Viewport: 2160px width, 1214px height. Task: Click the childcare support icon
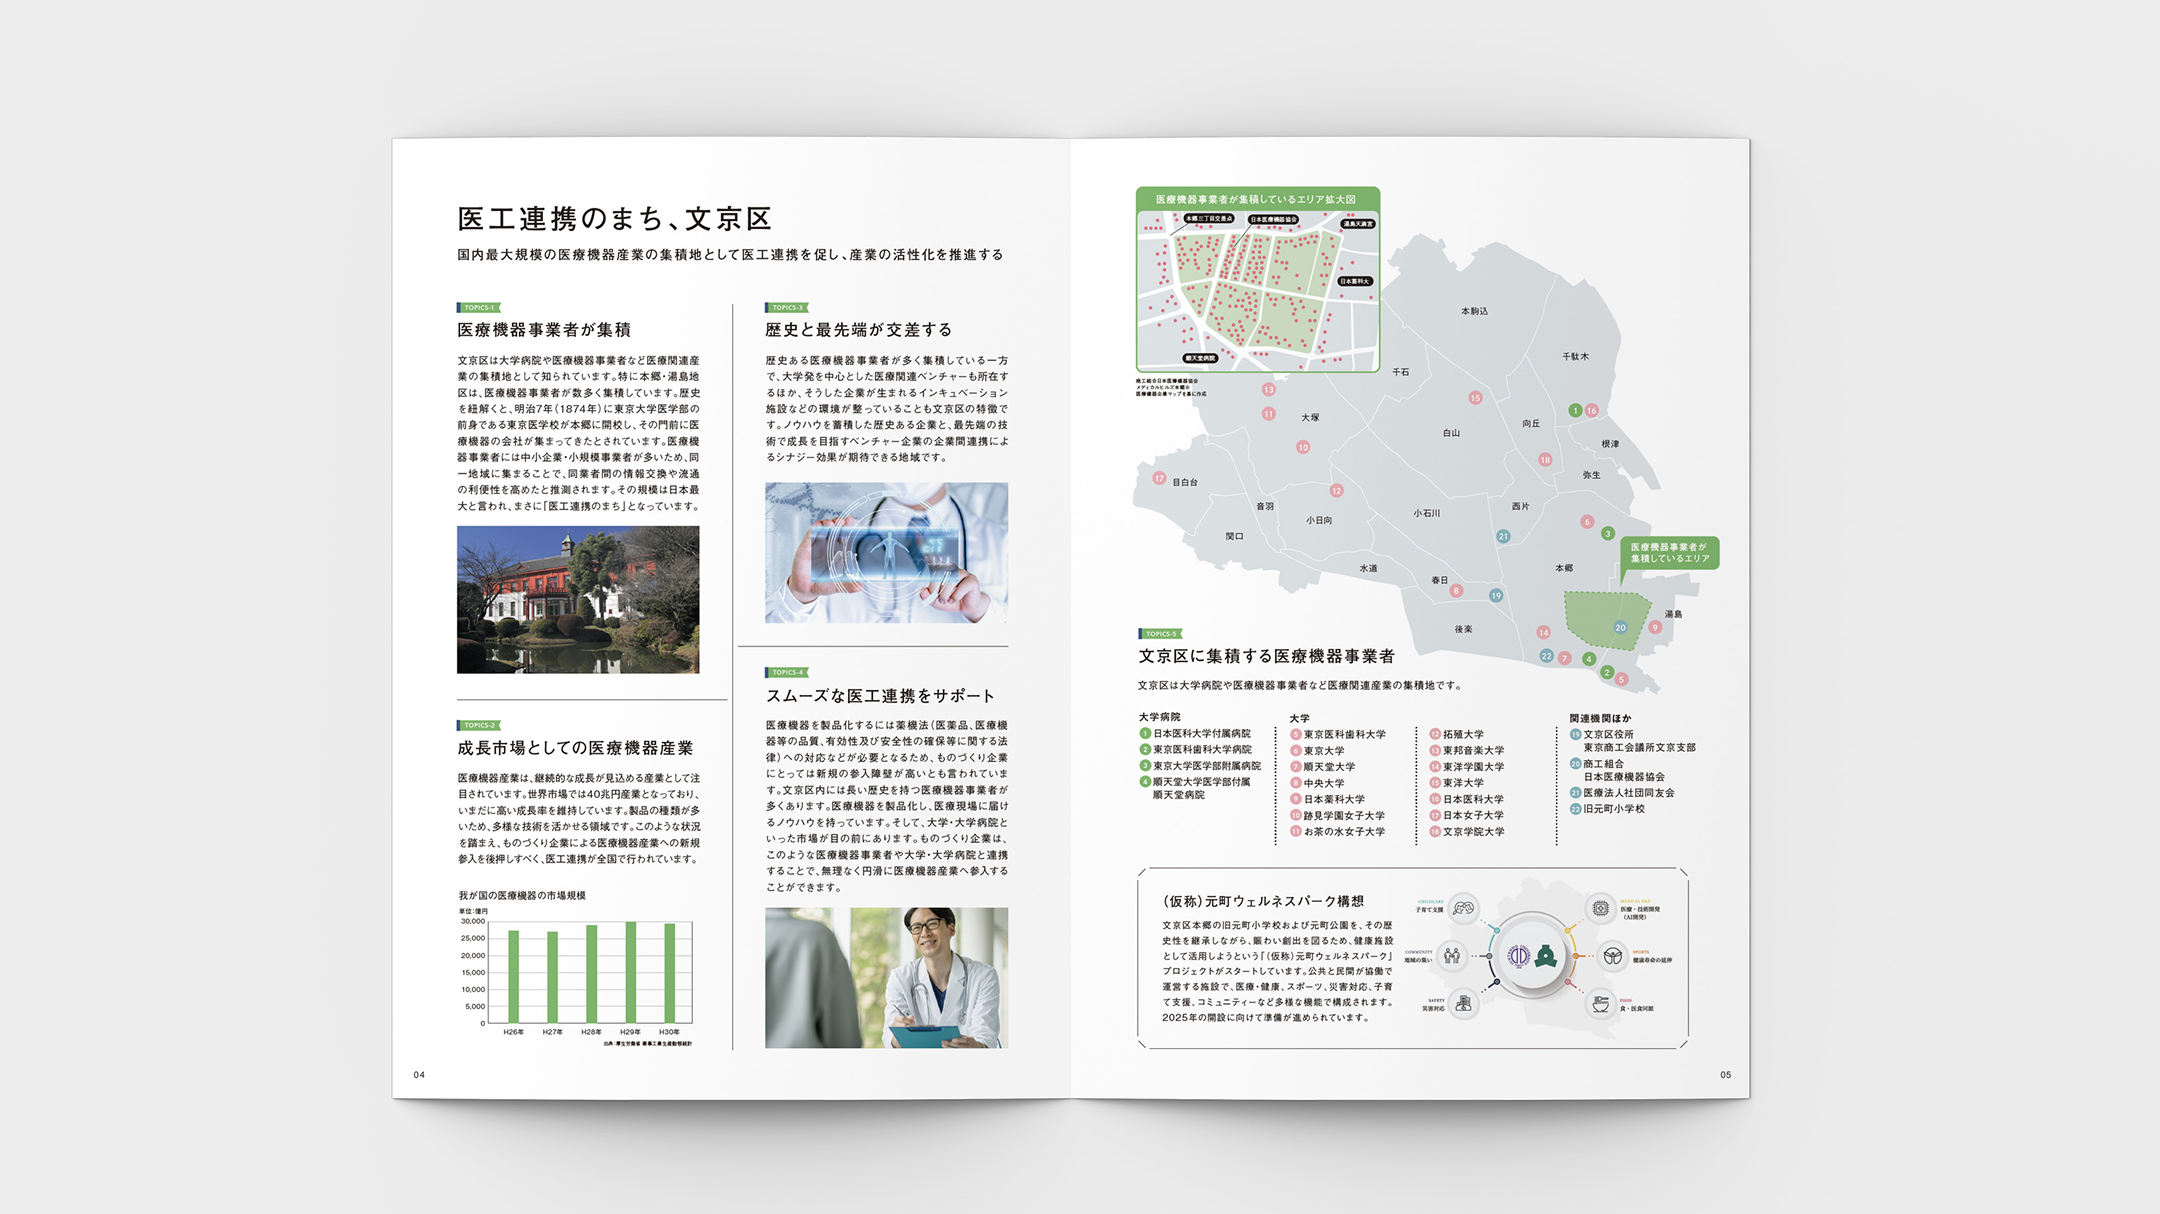tap(1463, 908)
